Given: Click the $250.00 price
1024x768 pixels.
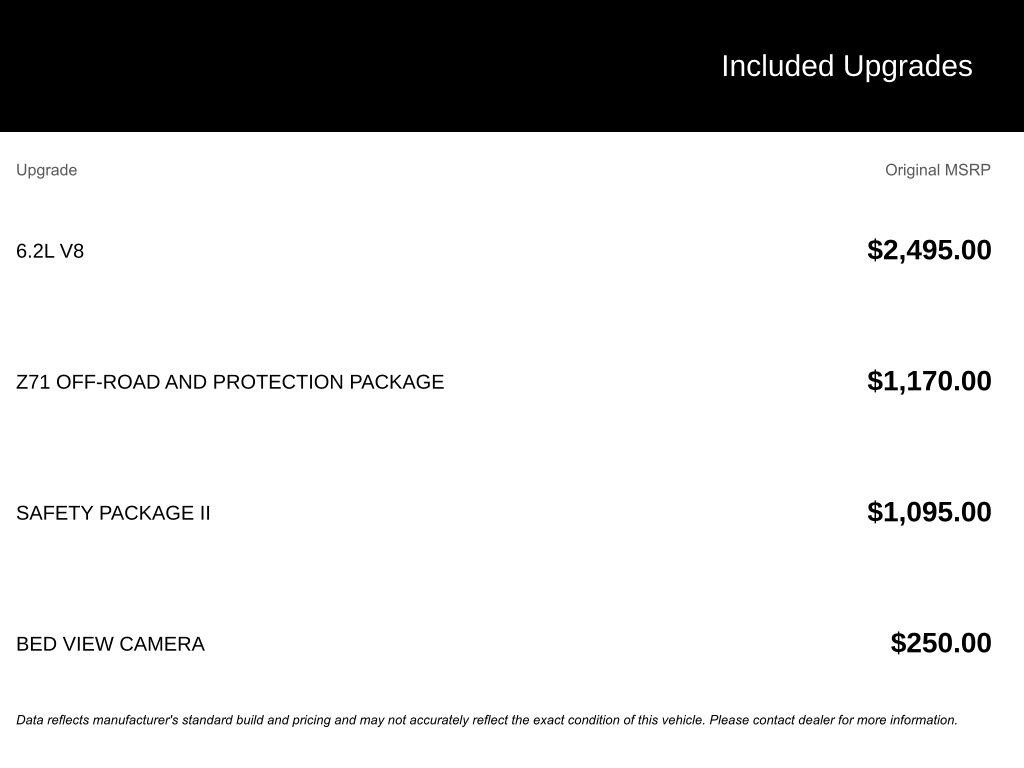Looking at the screenshot, I should click(x=941, y=643).
